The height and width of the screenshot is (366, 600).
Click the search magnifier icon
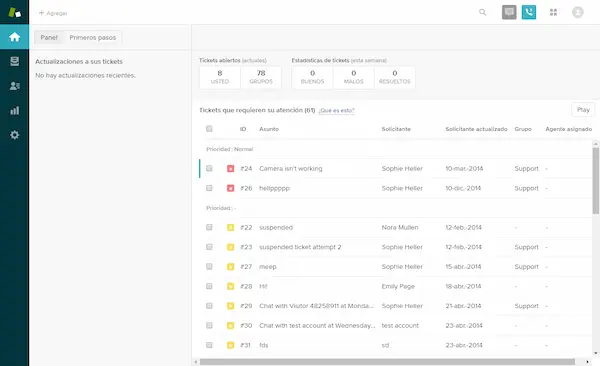coord(483,12)
